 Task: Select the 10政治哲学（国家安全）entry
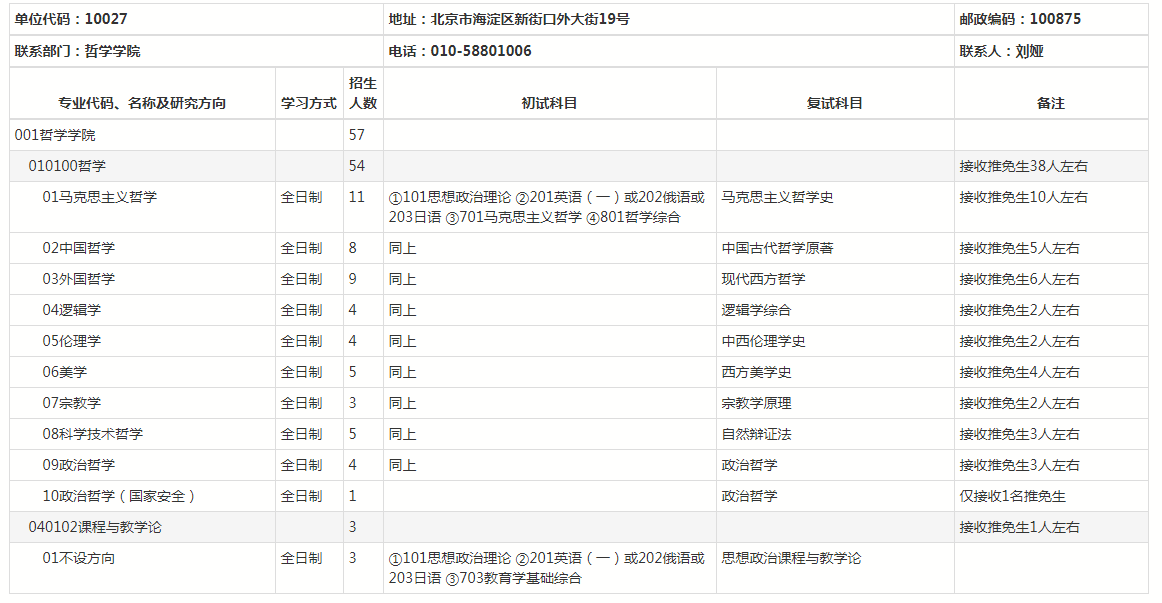(x=119, y=496)
